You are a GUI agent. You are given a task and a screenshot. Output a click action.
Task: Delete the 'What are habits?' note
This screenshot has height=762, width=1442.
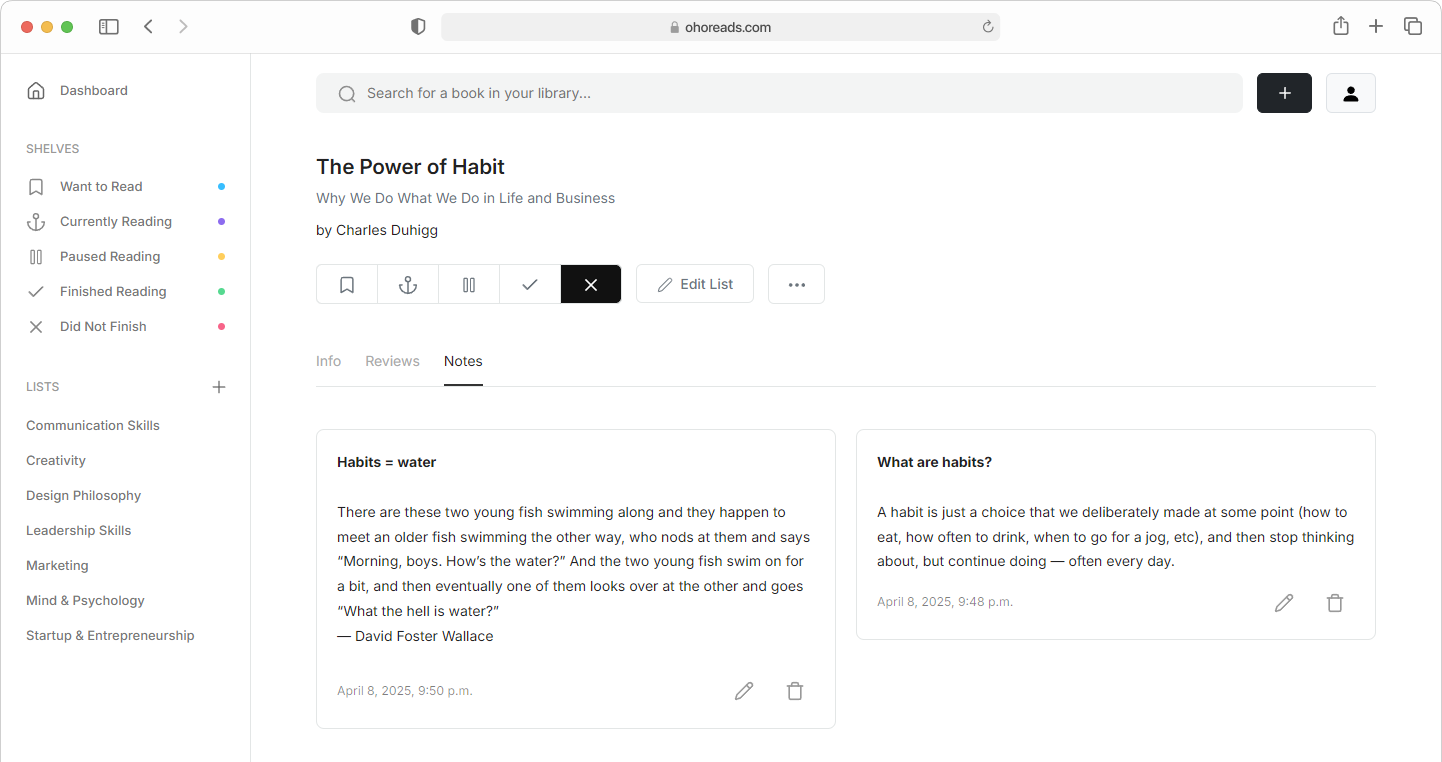click(x=1335, y=603)
